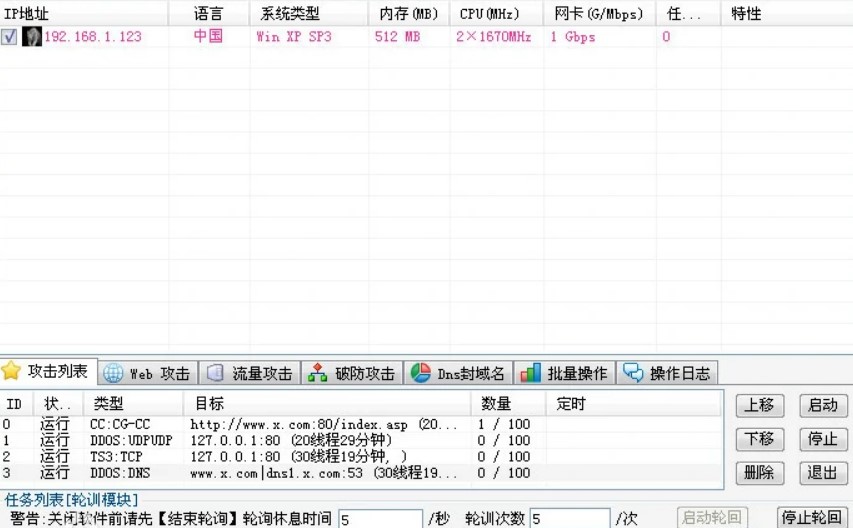
Task: Select the TS3:TCP task row
Action: tap(361, 457)
